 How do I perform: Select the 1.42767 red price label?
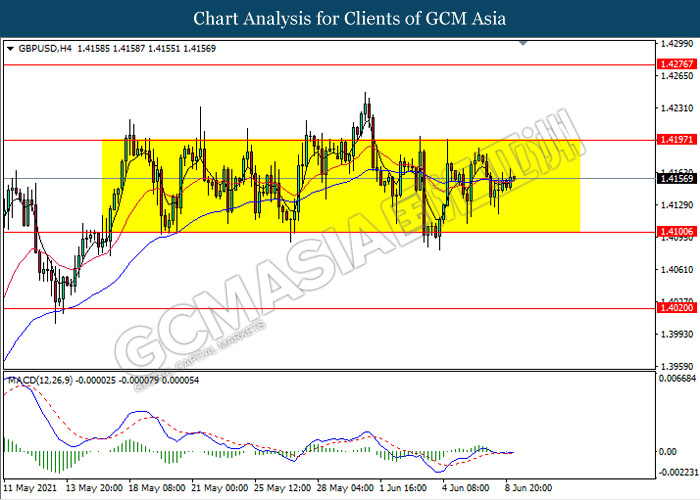677,64
